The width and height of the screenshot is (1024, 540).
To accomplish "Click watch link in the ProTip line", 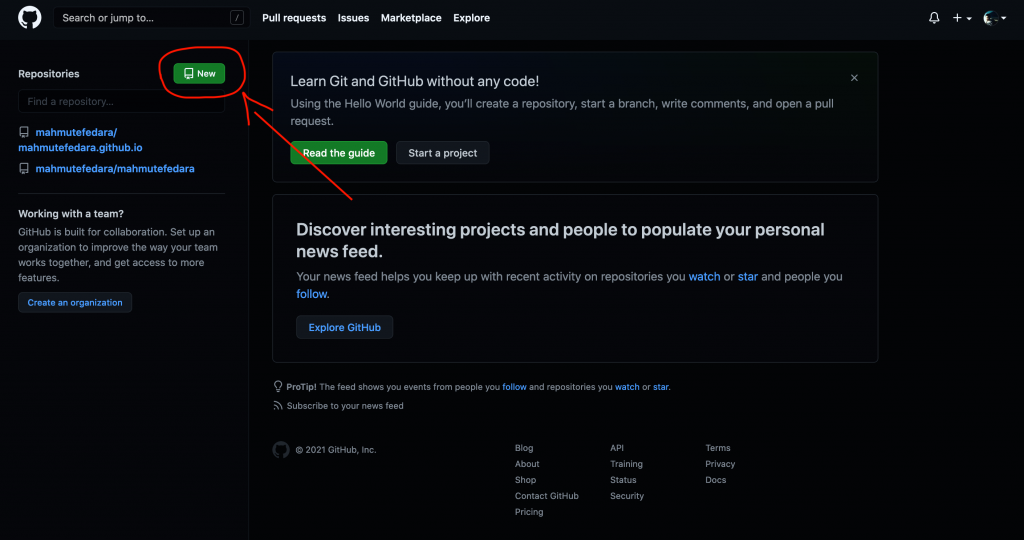I will [627, 387].
